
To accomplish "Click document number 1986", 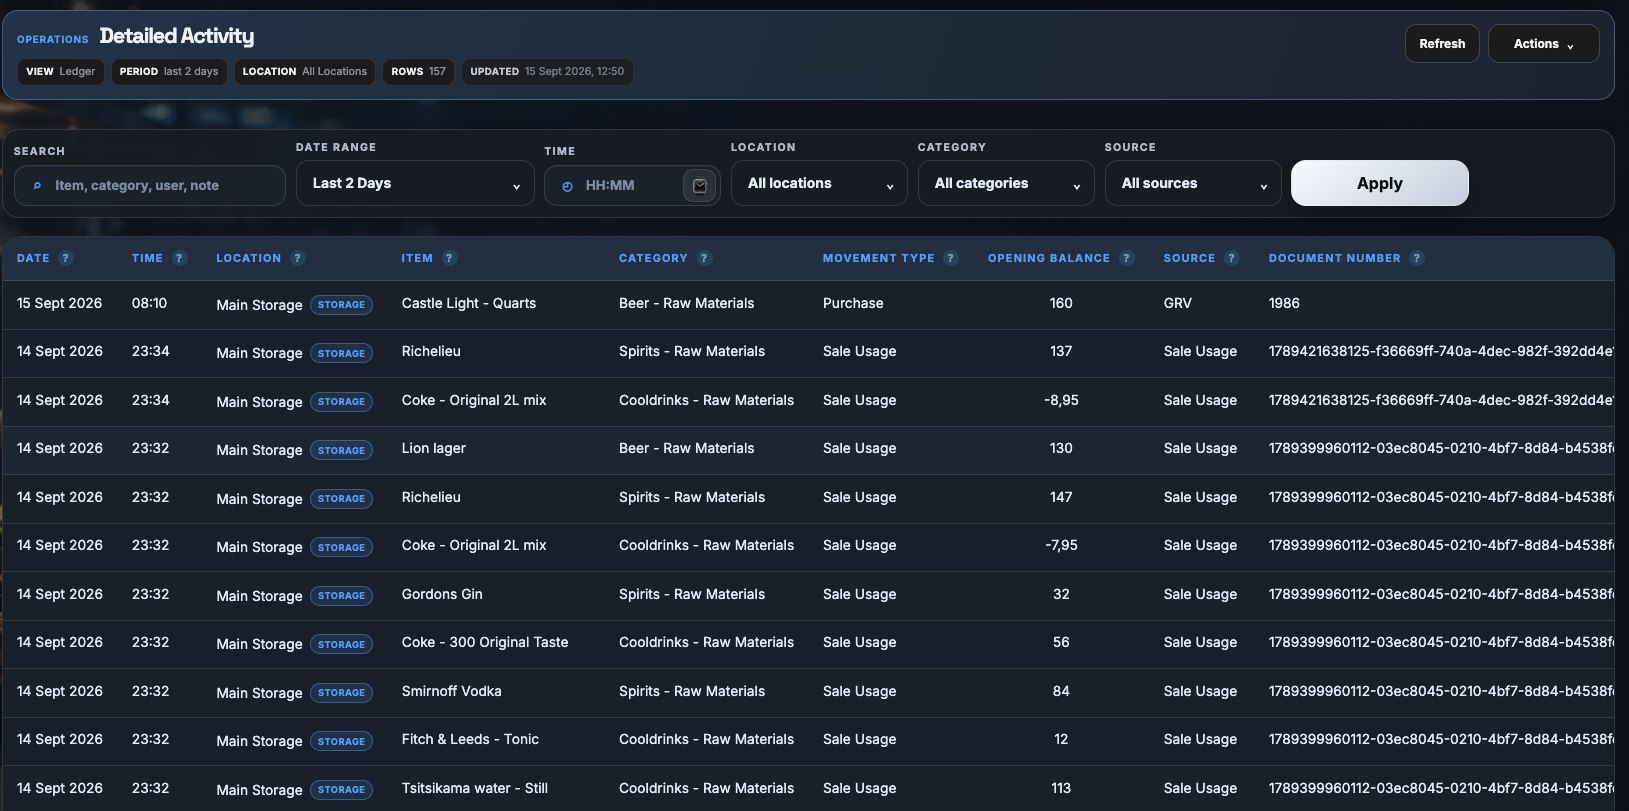I will pyautogui.click(x=1284, y=303).
